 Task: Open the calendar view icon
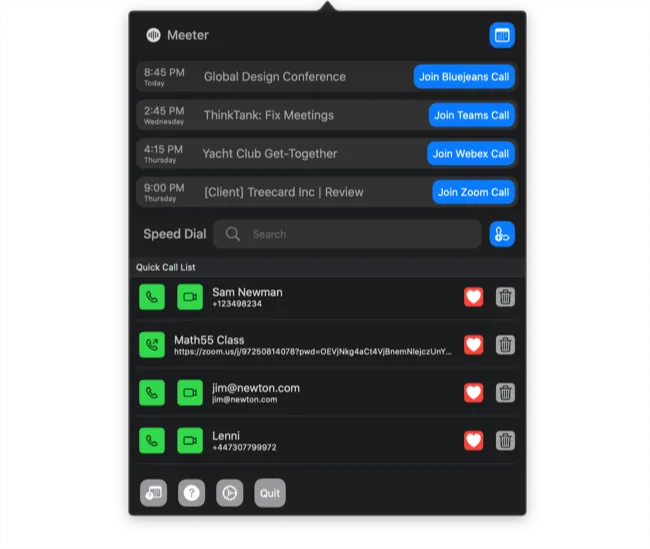click(x=502, y=35)
